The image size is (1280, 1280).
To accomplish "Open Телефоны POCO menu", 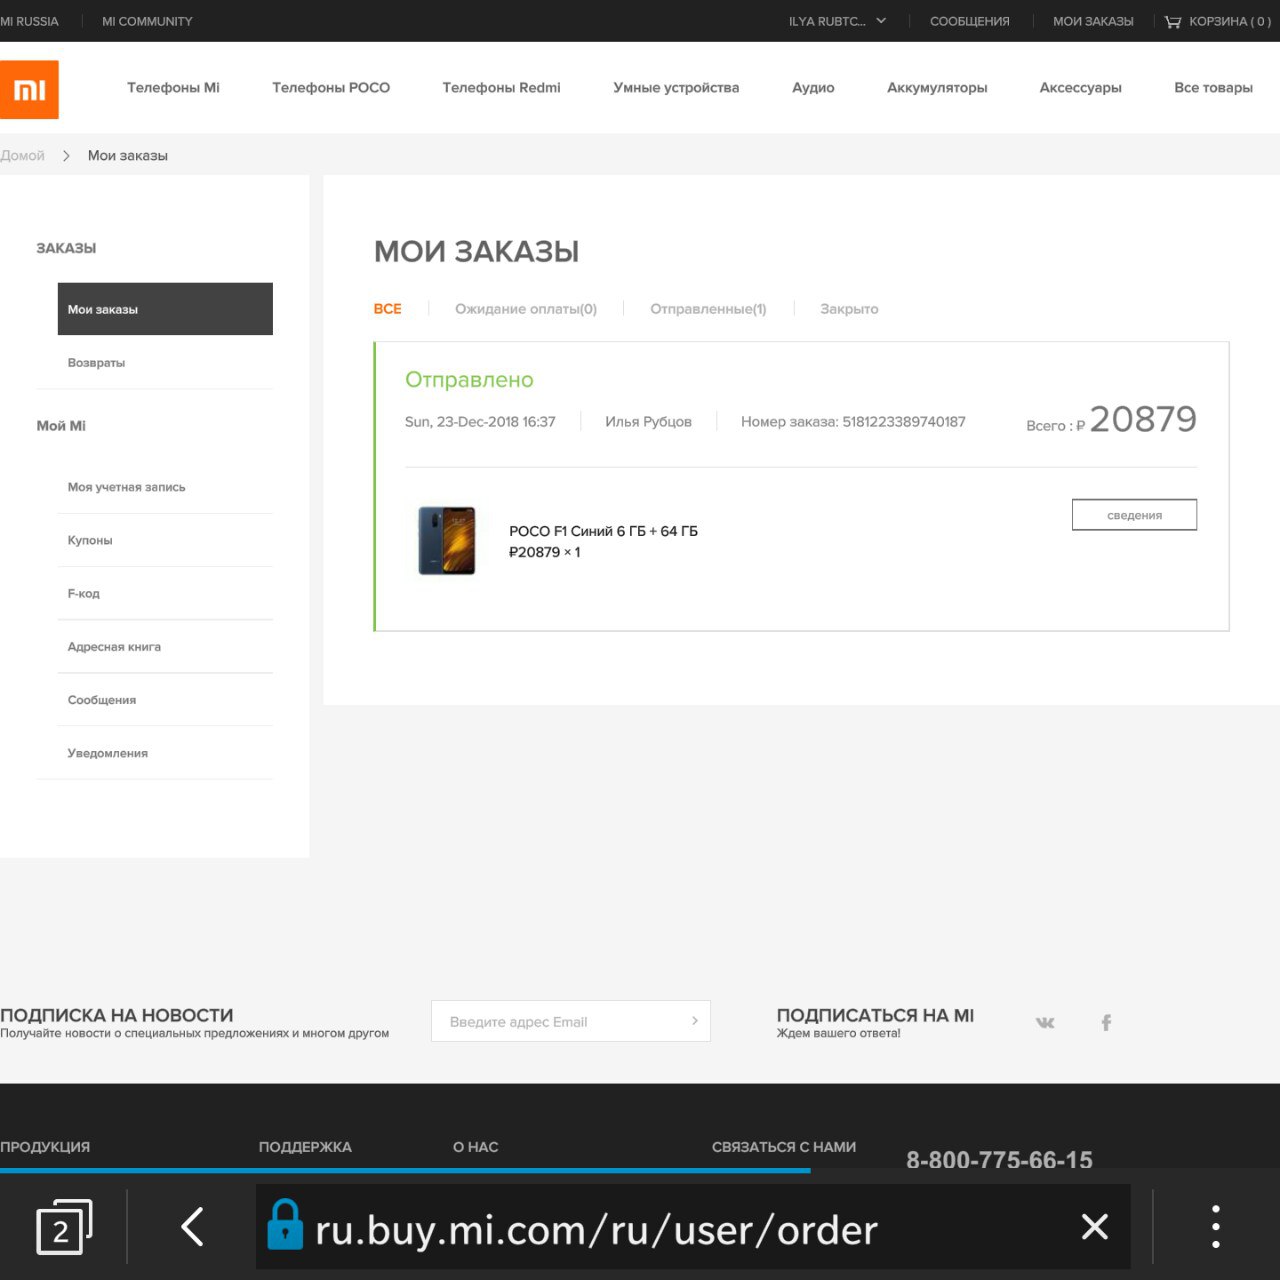I will click(x=331, y=88).
